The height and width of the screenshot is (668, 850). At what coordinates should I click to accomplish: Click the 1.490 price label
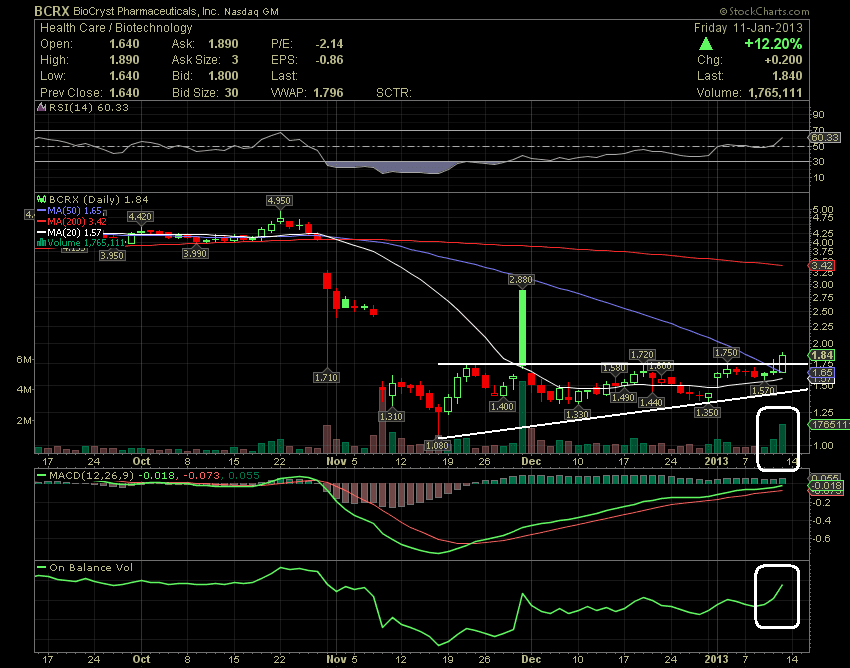[x=623, y=397]
